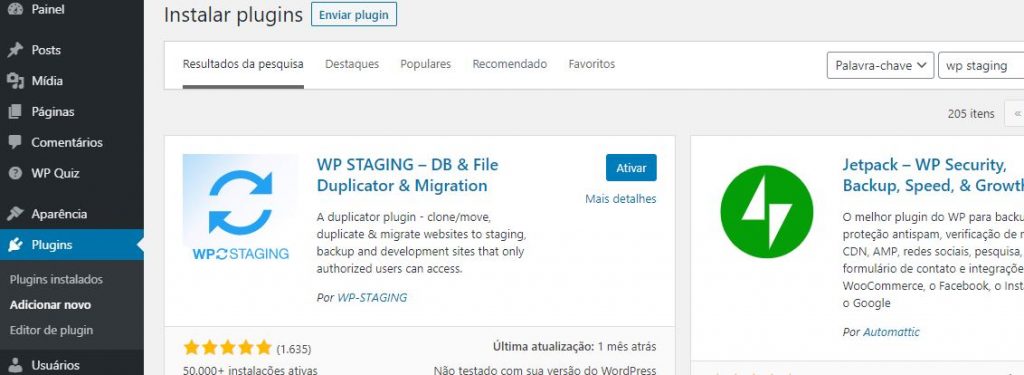Click the Enviar plugin button
1024x375 pixels.
pyautogui.click(x=354, y=14)
